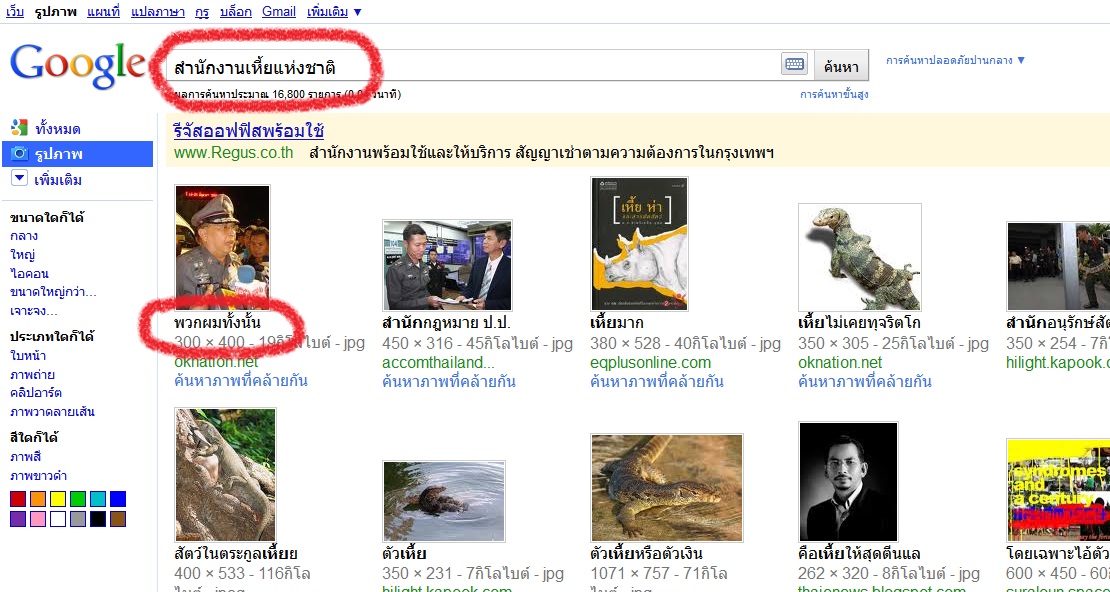Filter size by กลาง (medium)
Screen dimensions: 1110x592
tap(24, 236)
